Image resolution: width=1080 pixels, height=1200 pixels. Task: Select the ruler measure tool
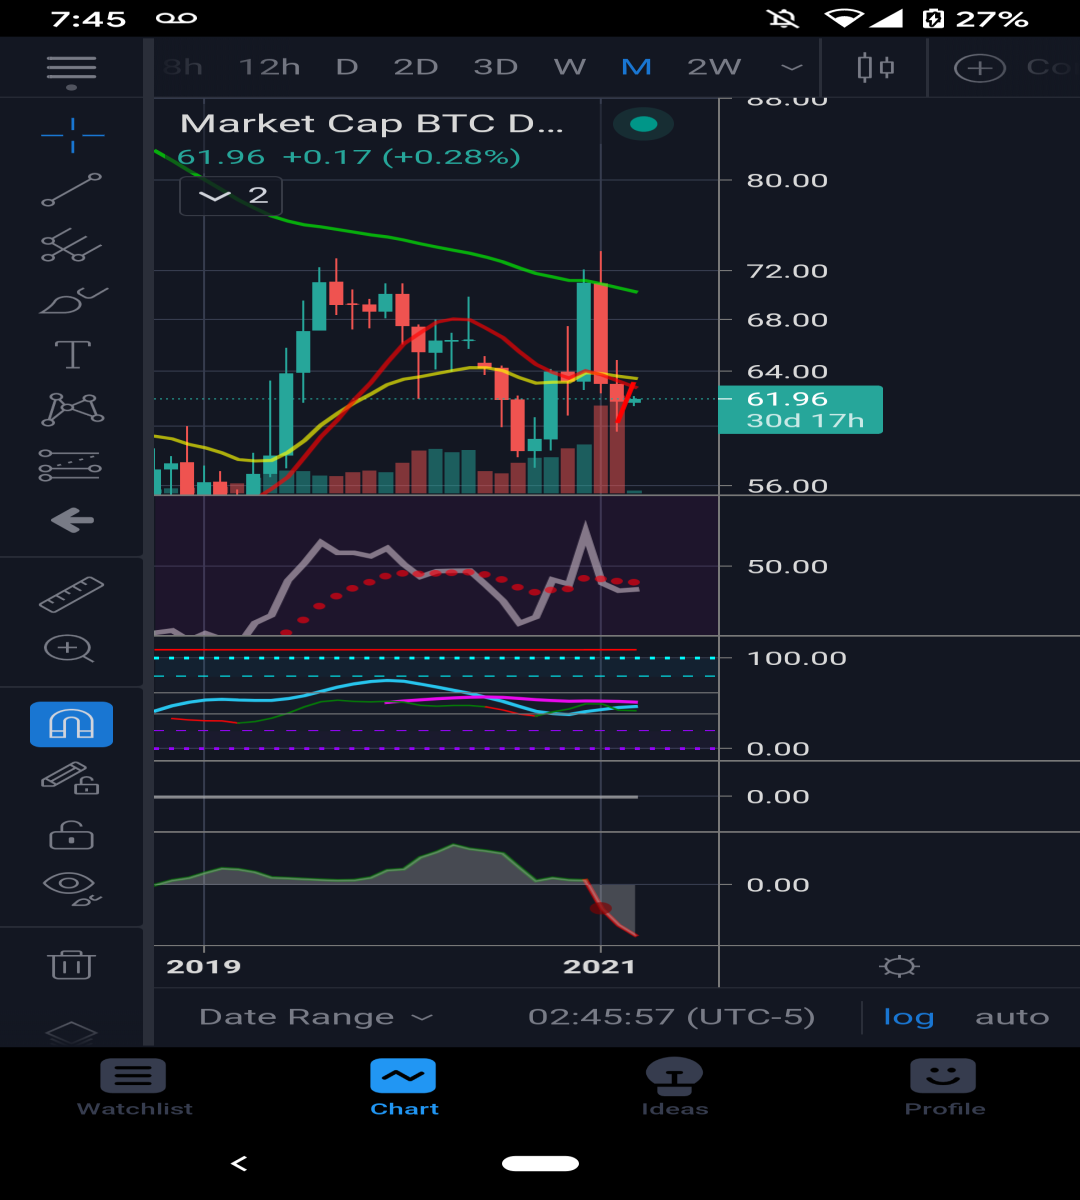point(71,594)
